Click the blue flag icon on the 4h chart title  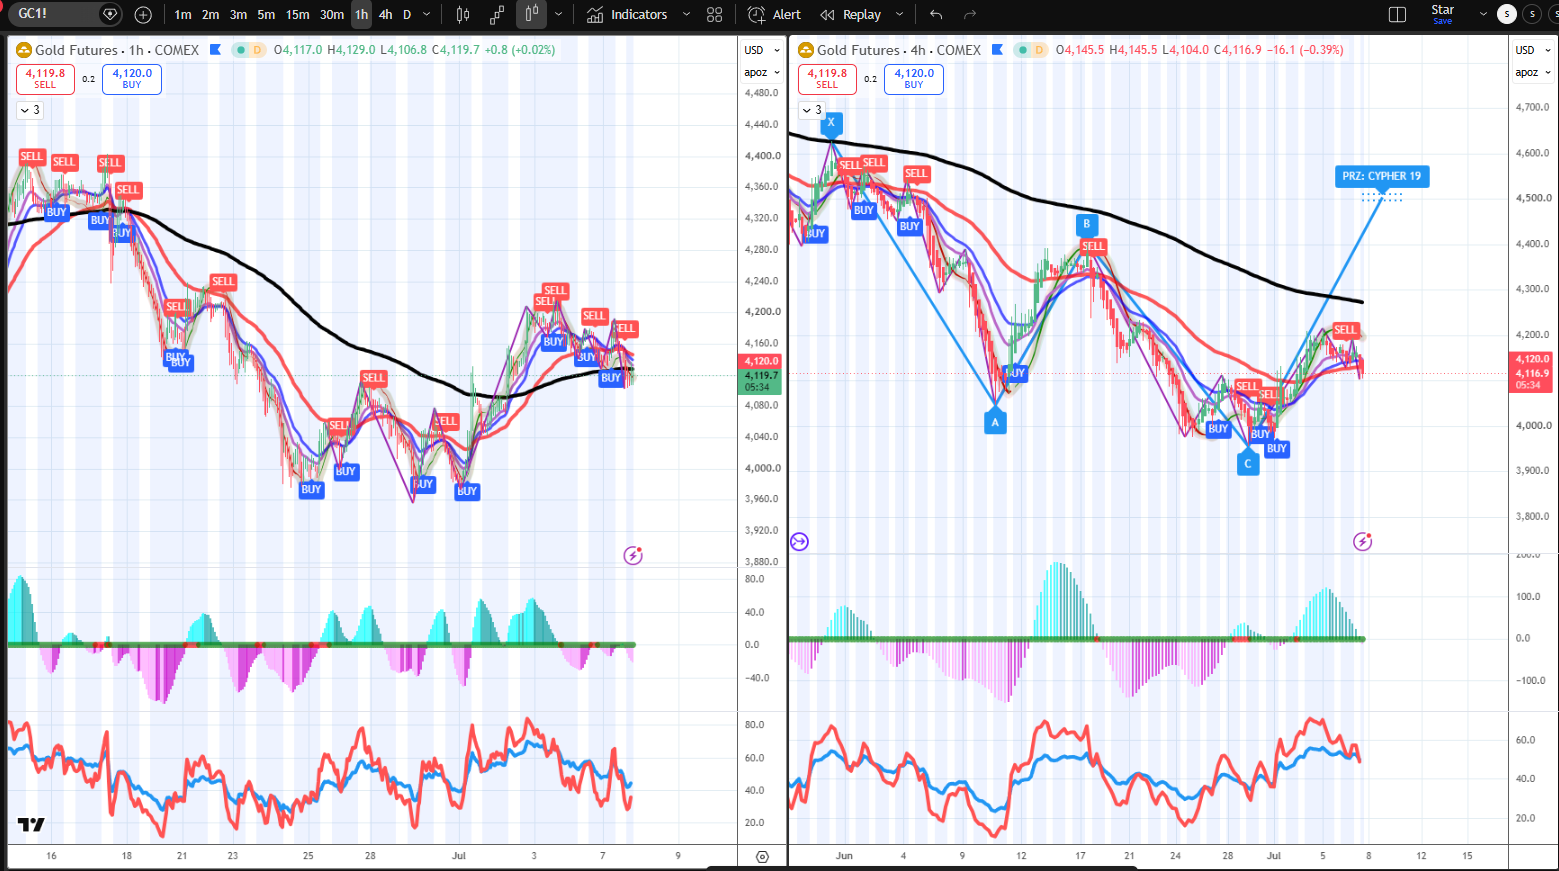coord(997,49)
